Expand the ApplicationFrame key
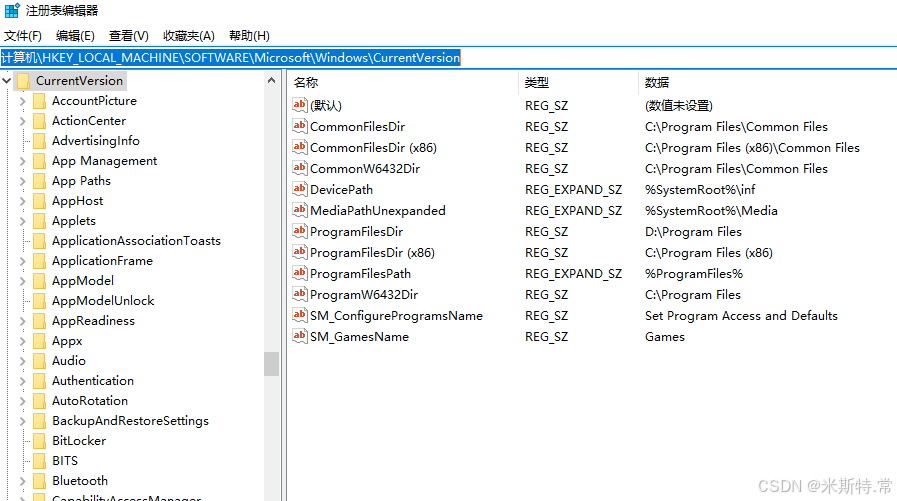 coord(23,261)
